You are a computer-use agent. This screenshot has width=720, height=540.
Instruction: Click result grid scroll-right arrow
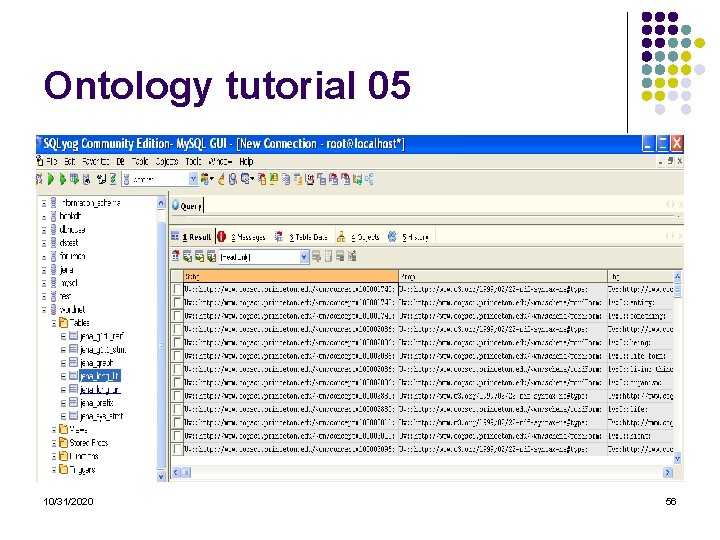[x=668, y=472]
